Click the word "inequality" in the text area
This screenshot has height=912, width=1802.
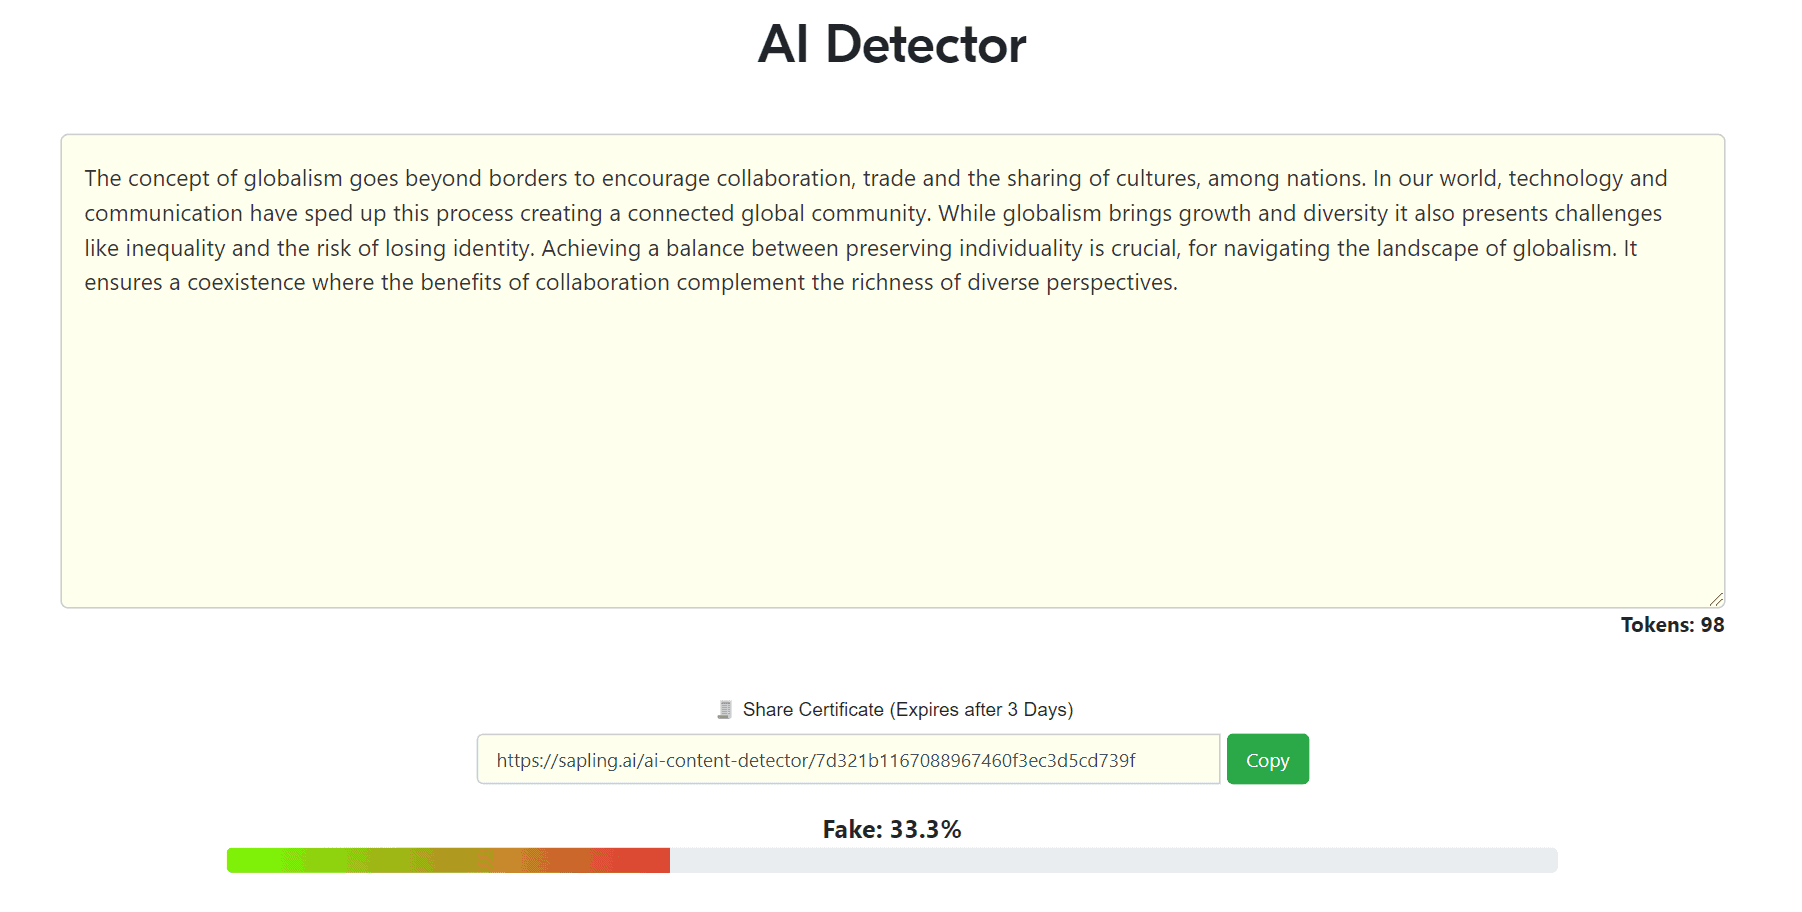[x=178, y=249]
